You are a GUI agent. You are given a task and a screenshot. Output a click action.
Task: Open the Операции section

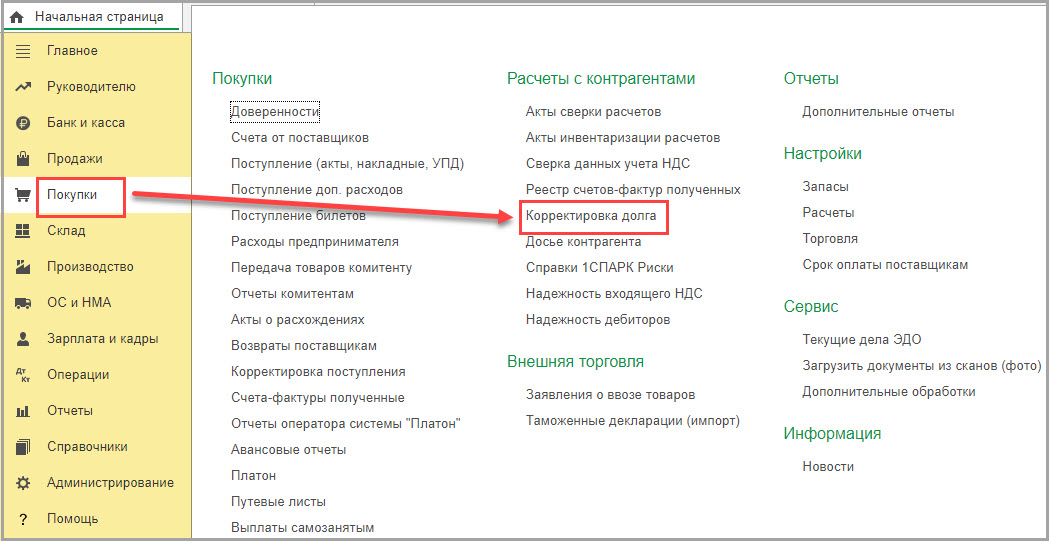tap(78, 375)
